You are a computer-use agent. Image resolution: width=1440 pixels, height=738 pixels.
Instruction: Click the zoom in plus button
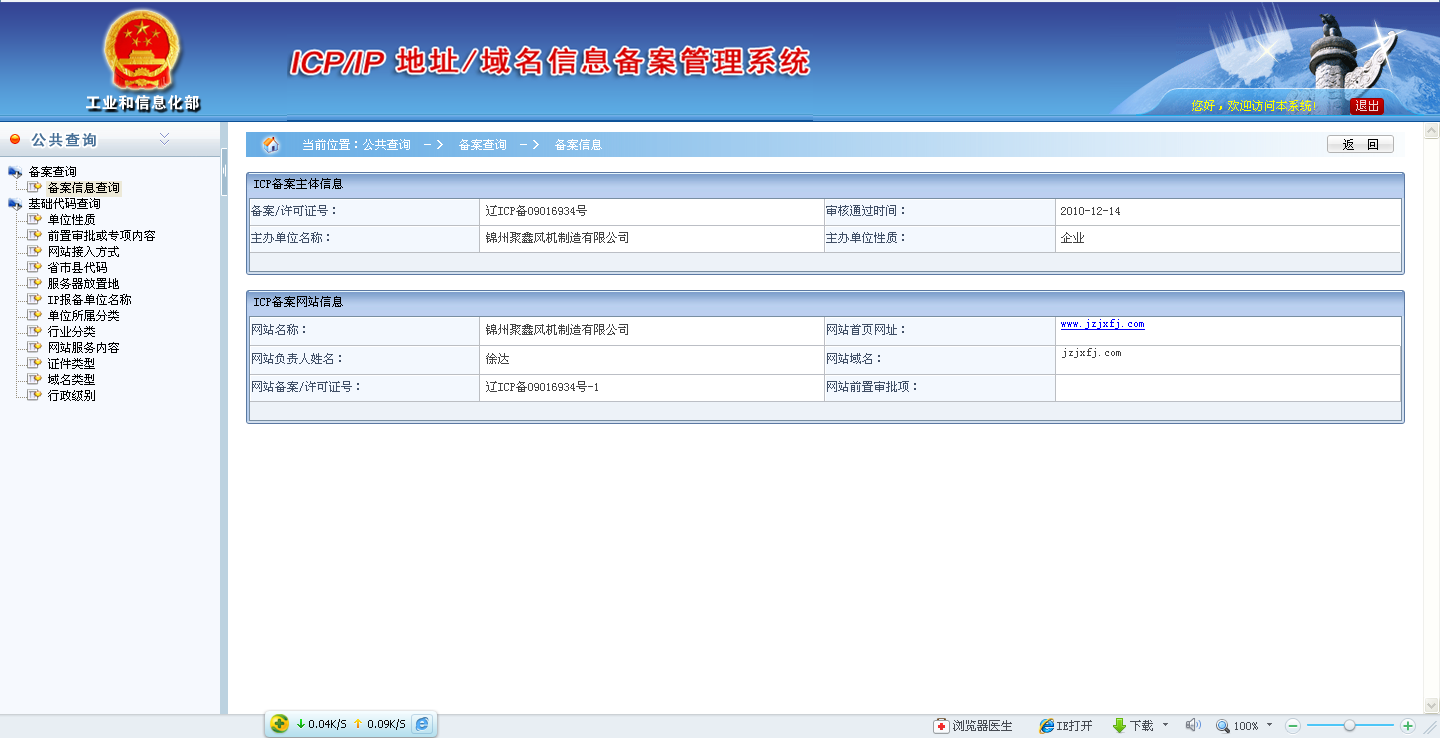click(x=1408, y=726)
